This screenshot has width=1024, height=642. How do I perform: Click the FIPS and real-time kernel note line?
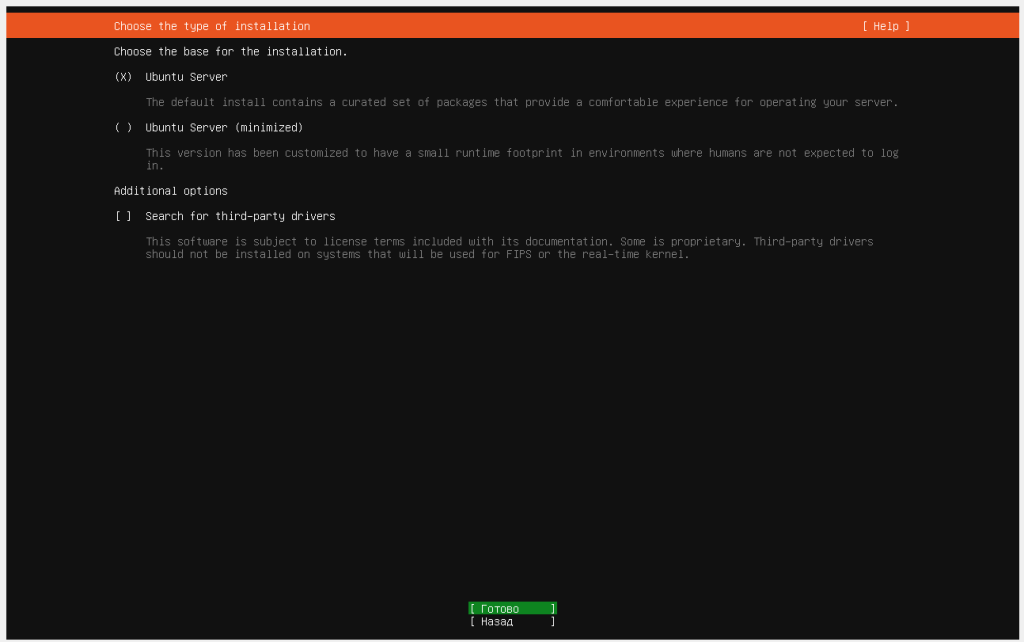click(417, 254)
